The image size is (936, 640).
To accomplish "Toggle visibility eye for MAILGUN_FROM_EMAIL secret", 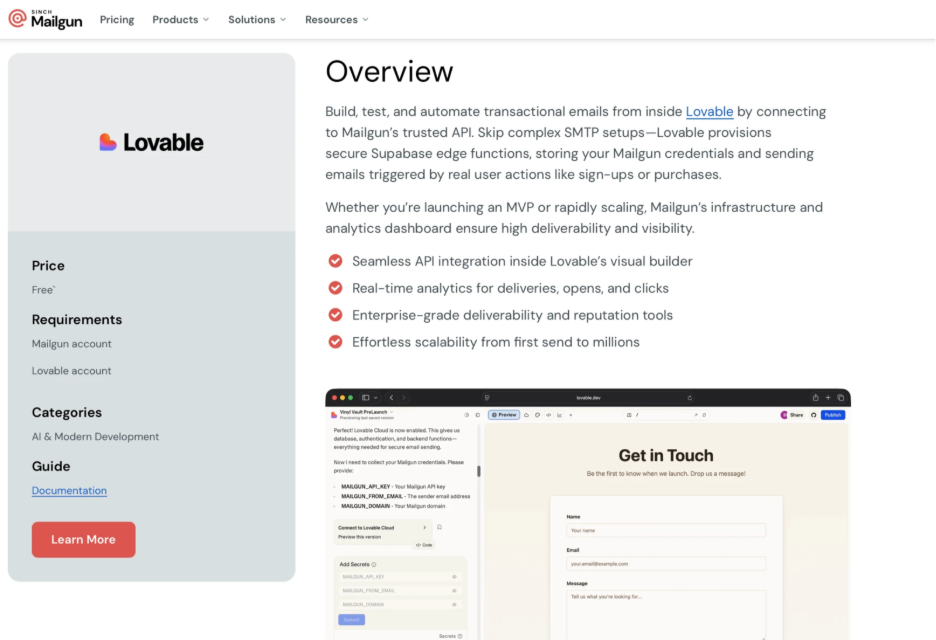I will (454, 591).
